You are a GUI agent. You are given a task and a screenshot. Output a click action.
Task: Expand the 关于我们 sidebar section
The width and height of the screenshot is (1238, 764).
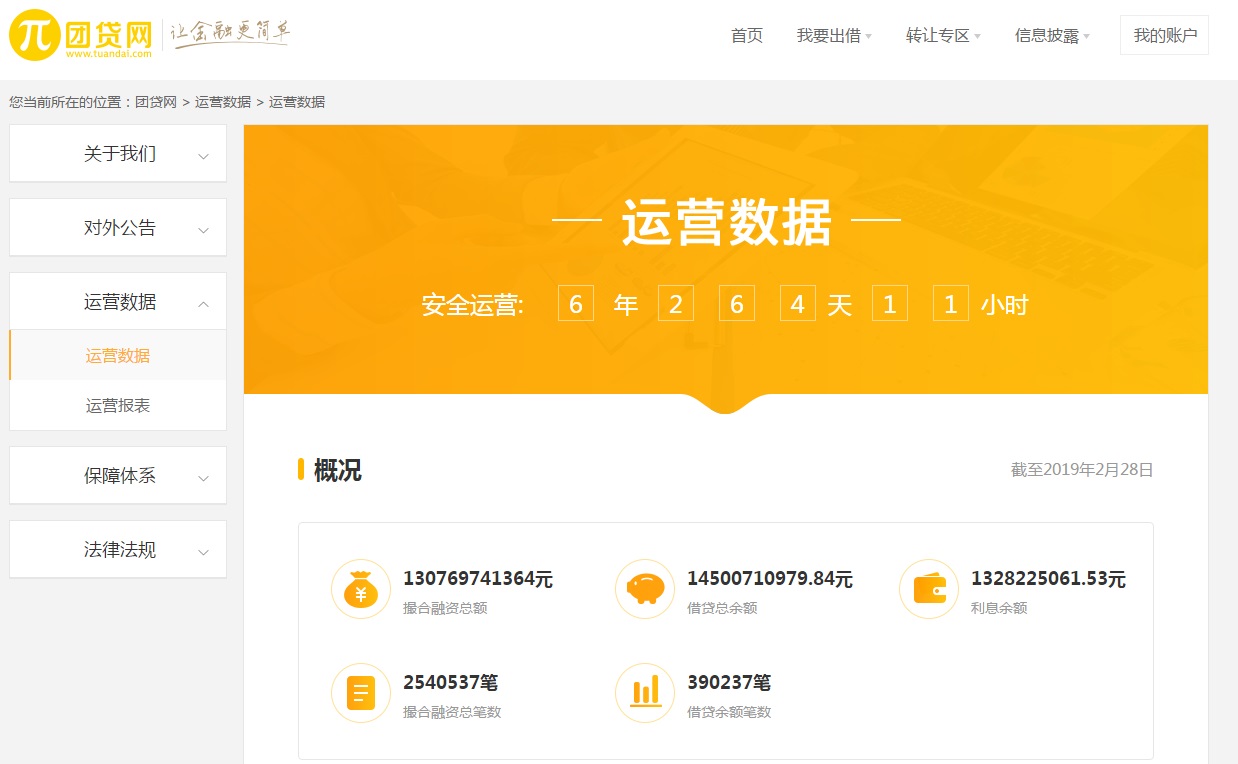[117, 153]
